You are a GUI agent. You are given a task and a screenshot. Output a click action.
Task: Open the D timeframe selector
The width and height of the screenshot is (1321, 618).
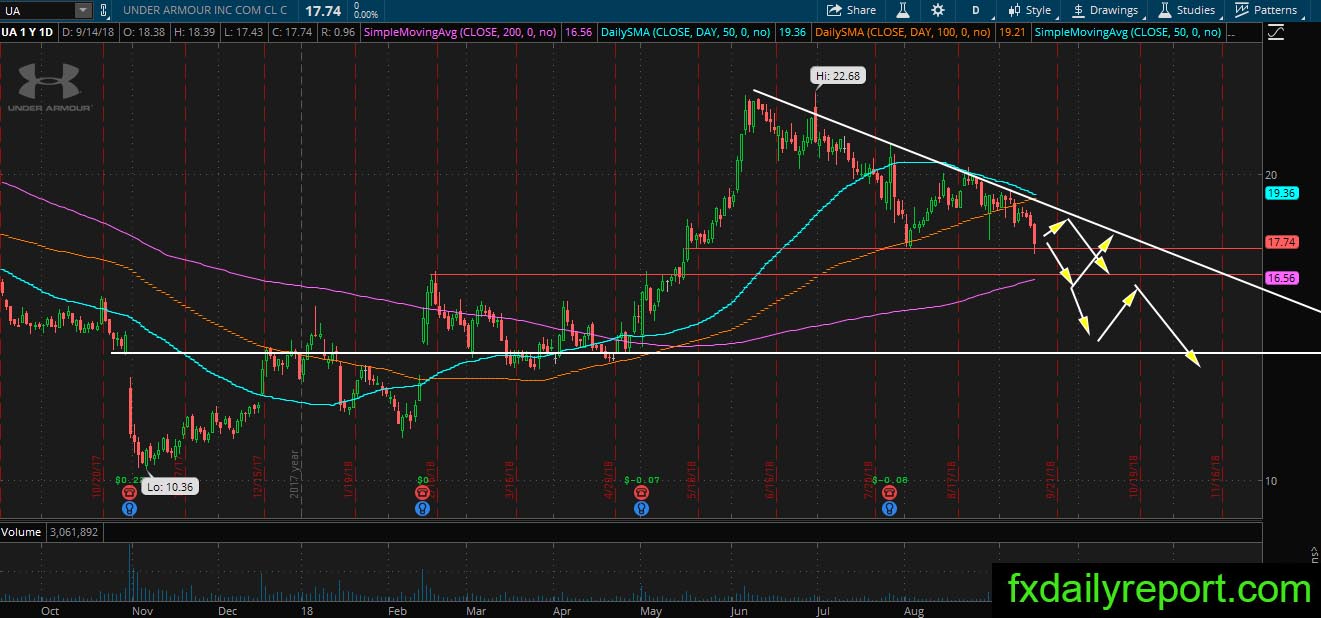pos(975,10)
